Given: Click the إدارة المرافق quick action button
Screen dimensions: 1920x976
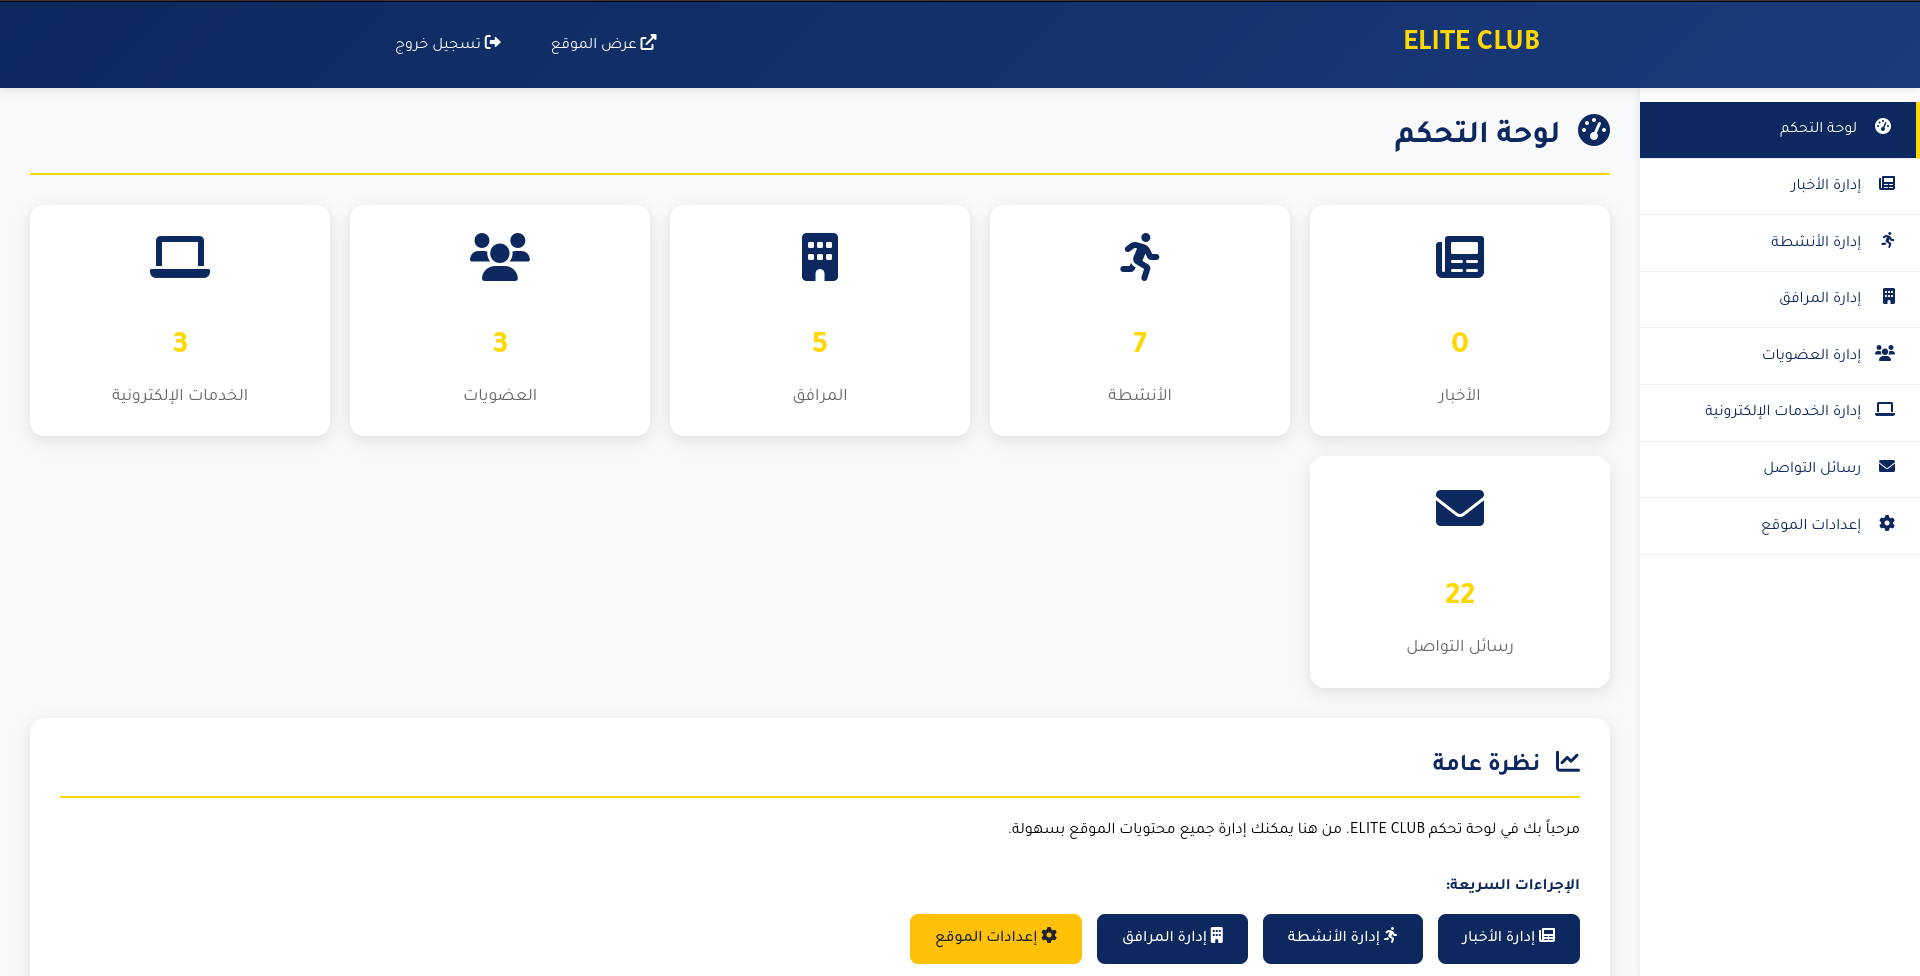Looking at the screenshot, I should coord(1172,939).
